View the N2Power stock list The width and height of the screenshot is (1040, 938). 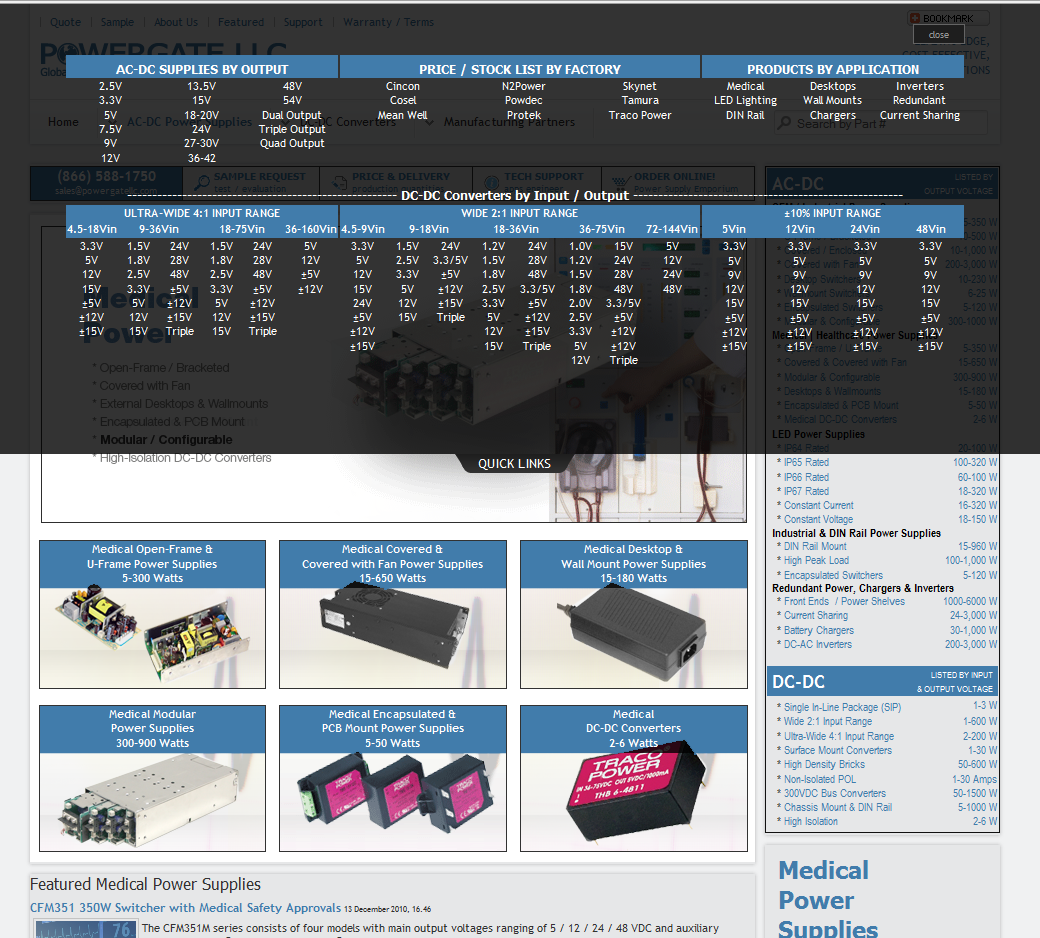click(x=523, y=86)
